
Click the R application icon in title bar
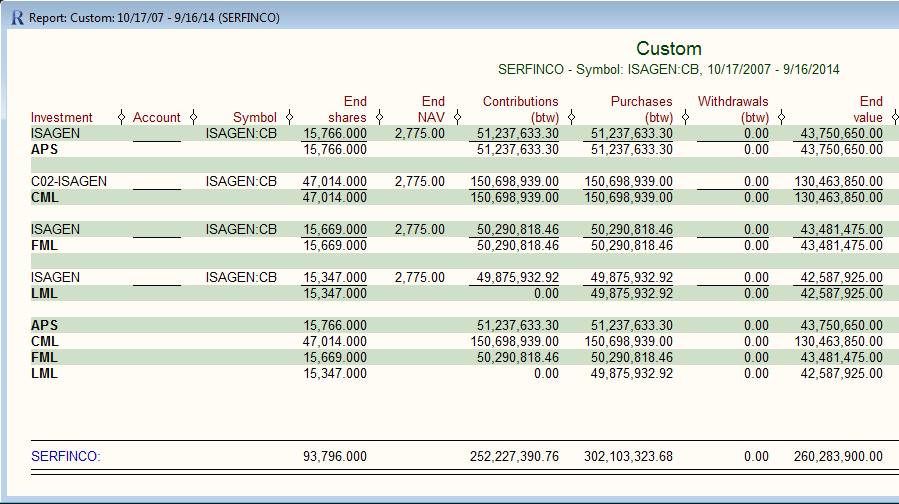point(17,18)
